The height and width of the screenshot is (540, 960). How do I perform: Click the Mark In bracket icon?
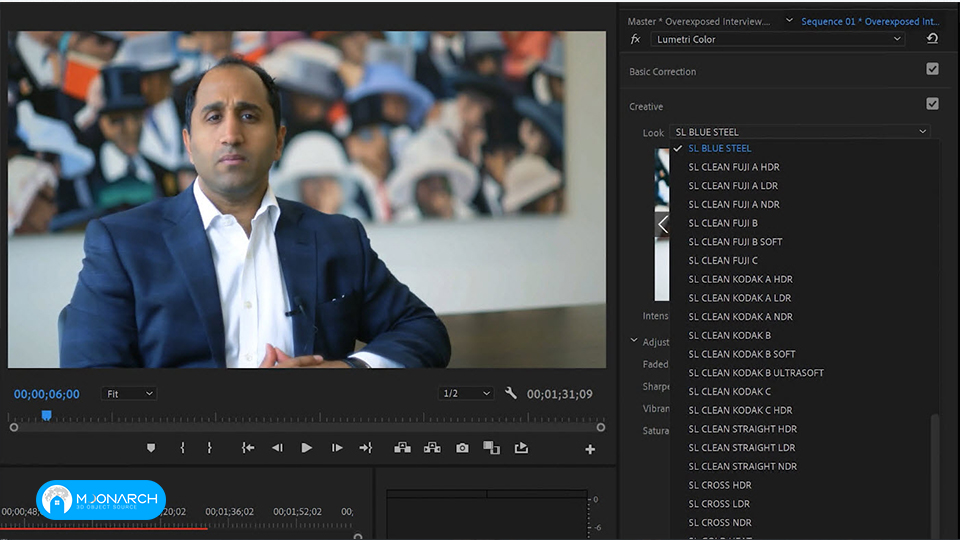182,448
